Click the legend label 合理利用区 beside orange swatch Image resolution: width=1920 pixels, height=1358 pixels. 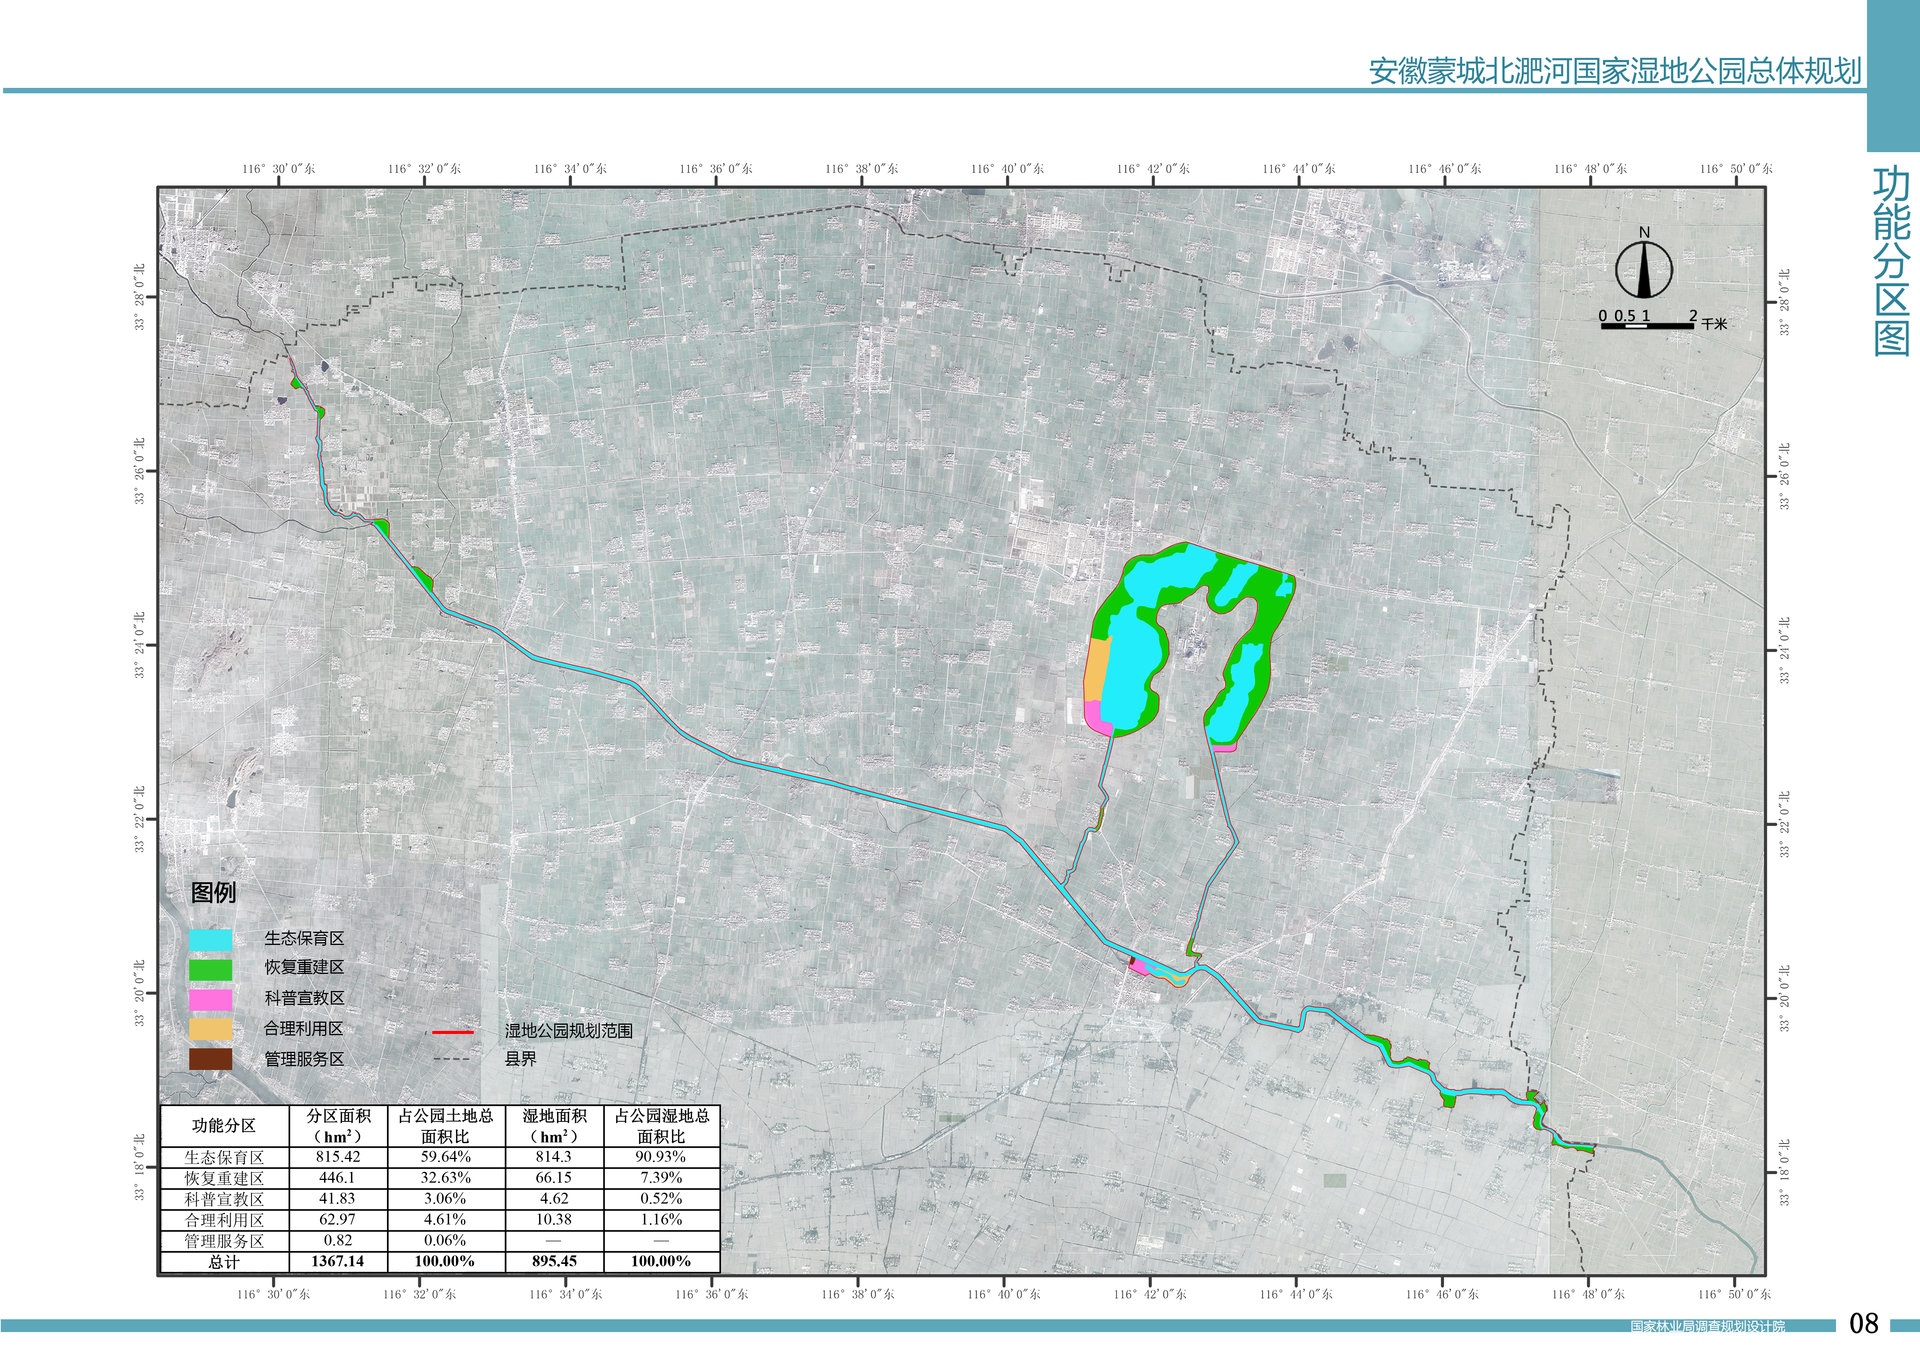click(x=304, y=1028)
